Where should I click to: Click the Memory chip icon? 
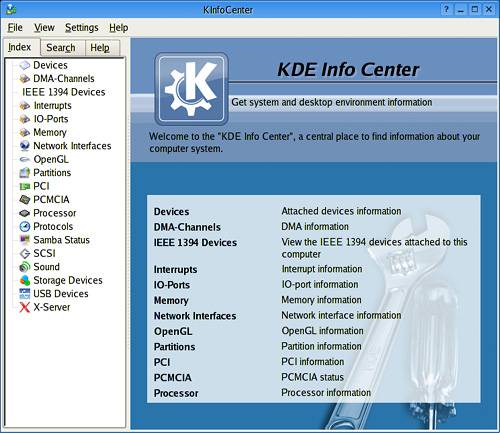pyautogui.click(x=25, y=132)
